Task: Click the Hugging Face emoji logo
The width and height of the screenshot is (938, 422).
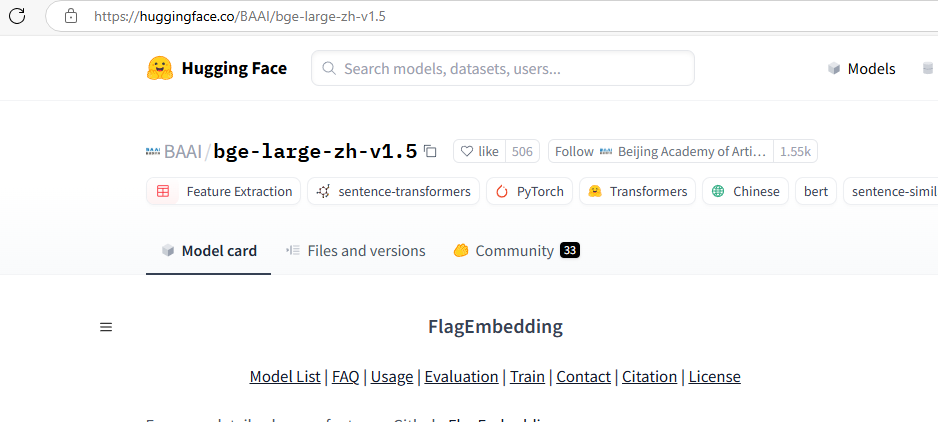Action: pyautogui.click(x=159, y=68)
